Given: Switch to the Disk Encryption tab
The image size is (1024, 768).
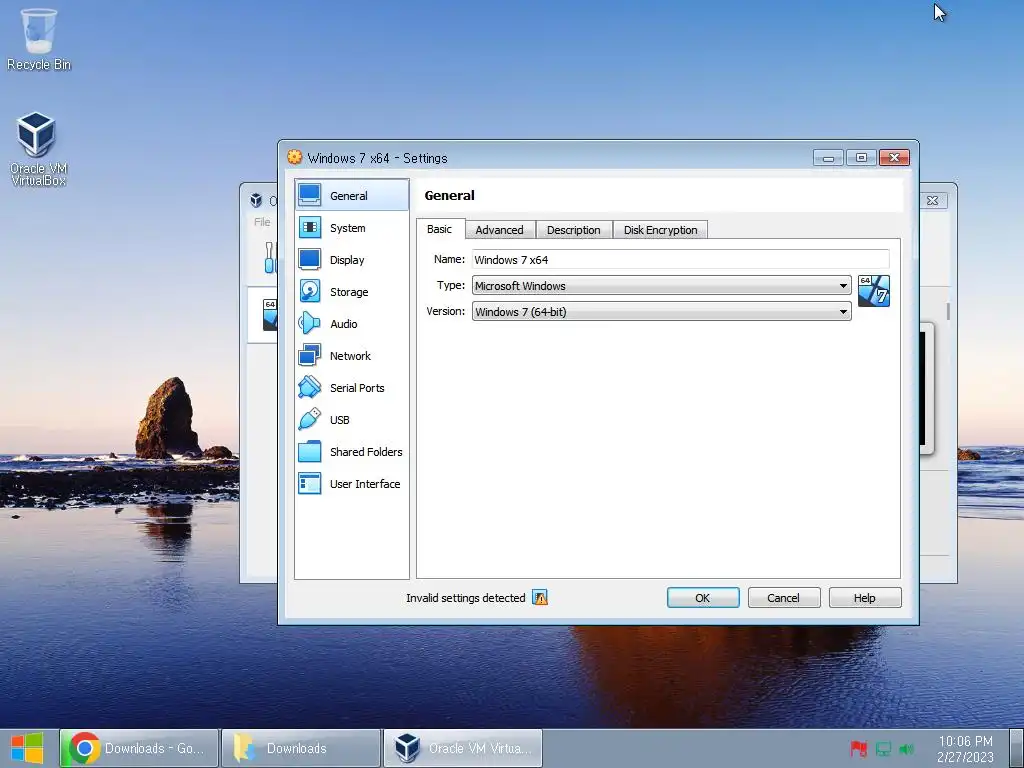Looking at the screenshot, I should 660,230.
